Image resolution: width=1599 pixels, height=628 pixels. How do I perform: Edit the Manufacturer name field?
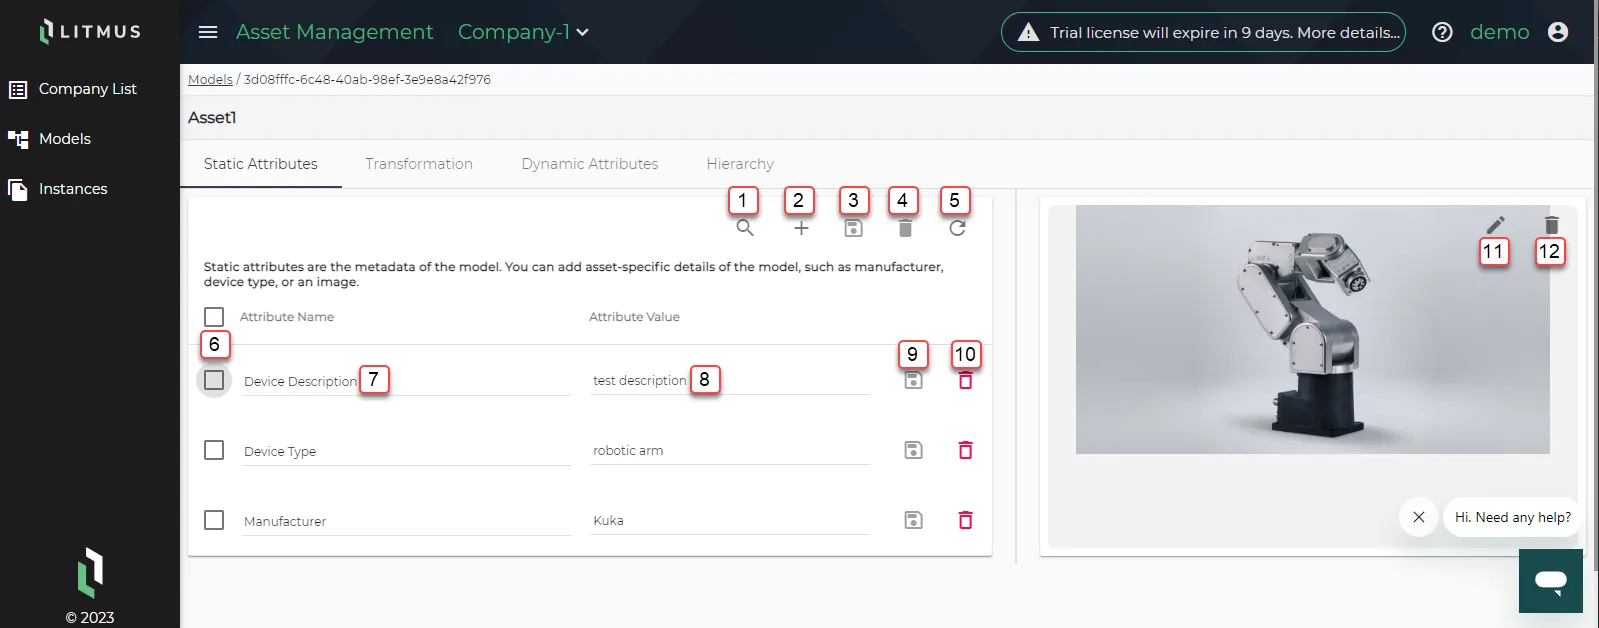(407, 521)
